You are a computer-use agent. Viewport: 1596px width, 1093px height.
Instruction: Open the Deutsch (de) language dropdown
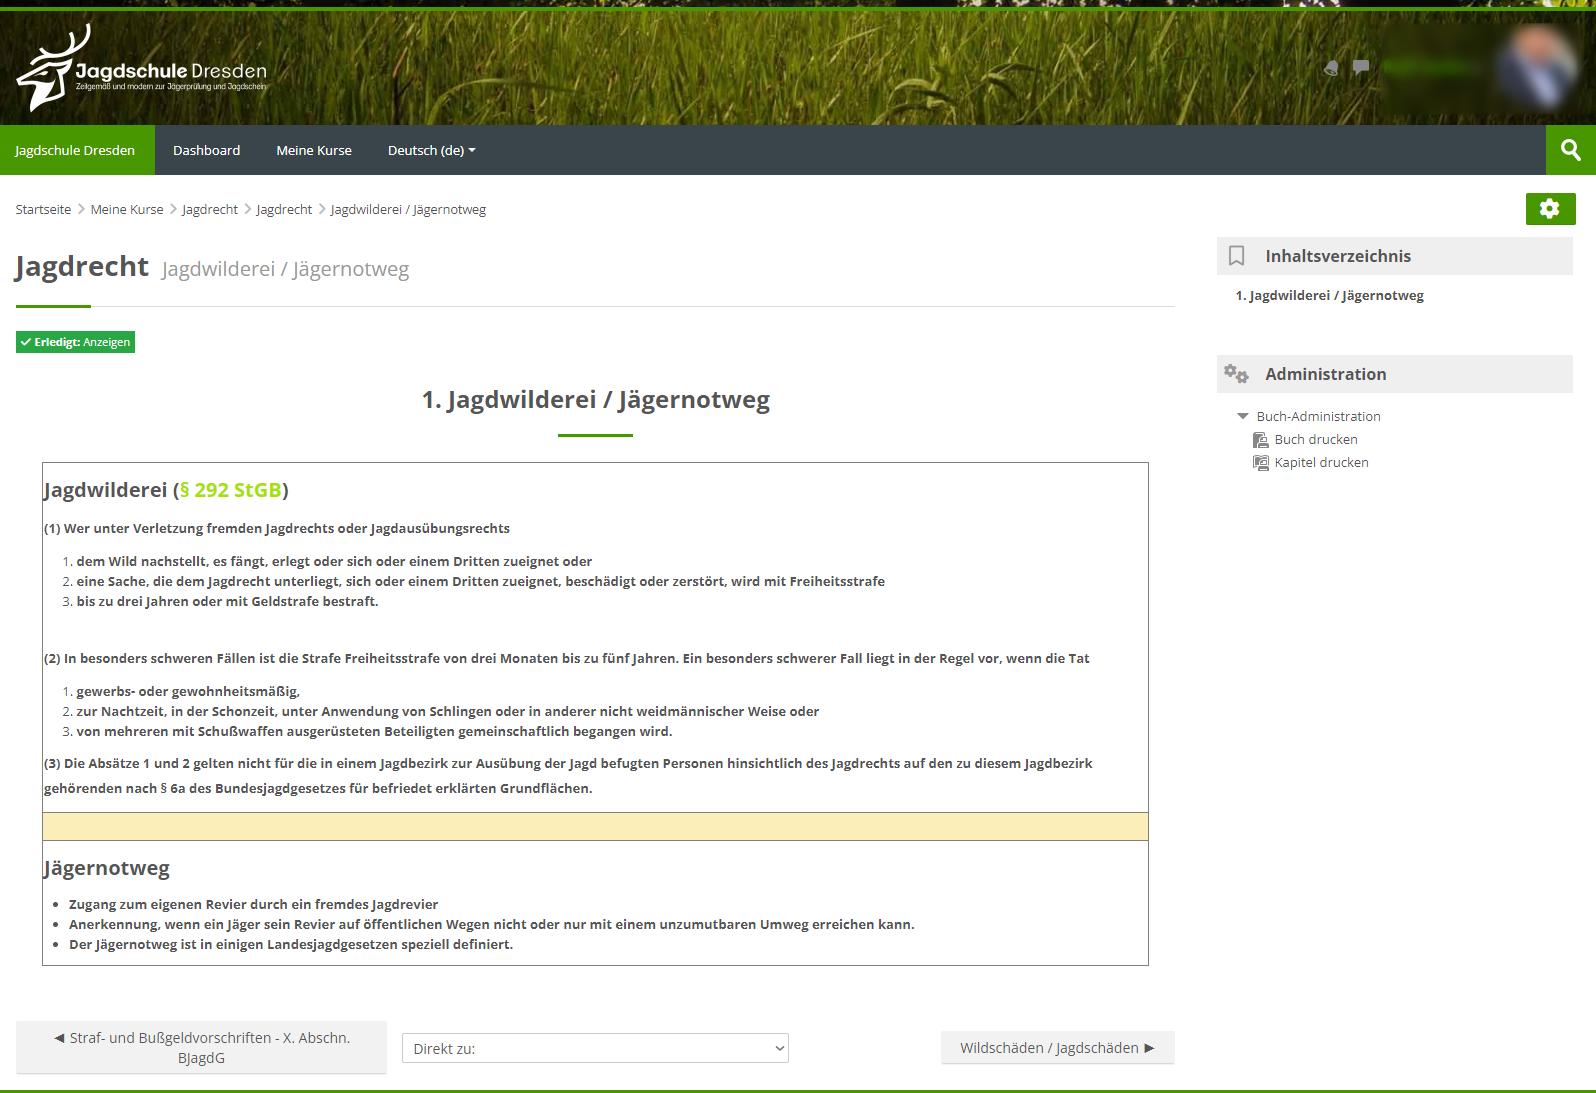tap(432, 150)
